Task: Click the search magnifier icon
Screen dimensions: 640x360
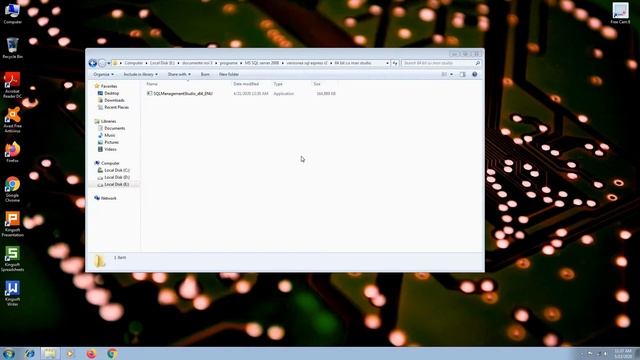Action: (x=478, y=63)
